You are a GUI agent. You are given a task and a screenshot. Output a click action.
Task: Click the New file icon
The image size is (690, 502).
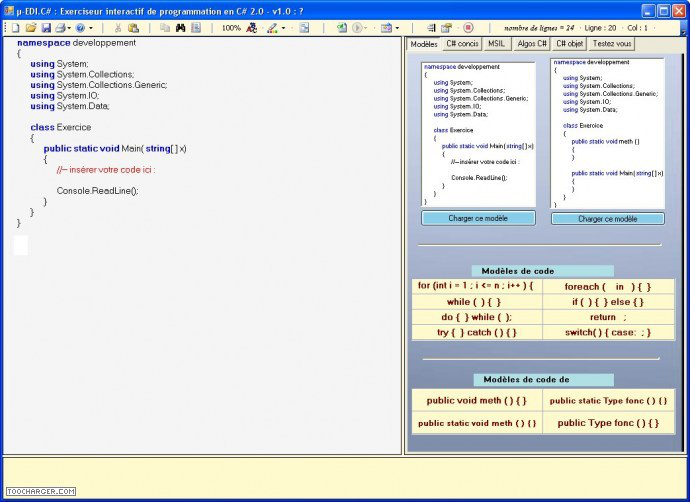click(x=15, y=28)
